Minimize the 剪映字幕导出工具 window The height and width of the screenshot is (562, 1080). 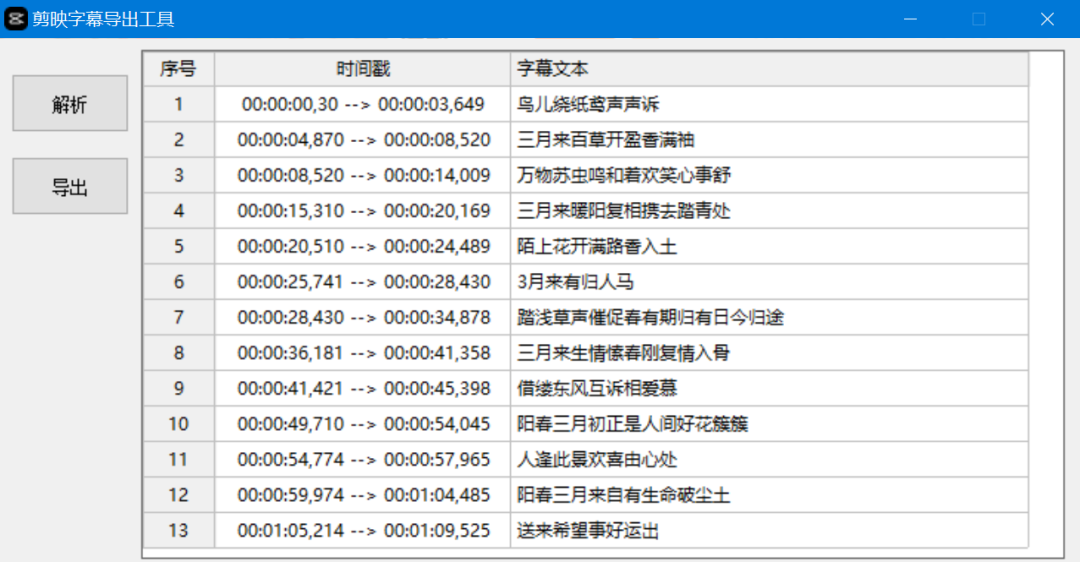(x=910, y=19)
